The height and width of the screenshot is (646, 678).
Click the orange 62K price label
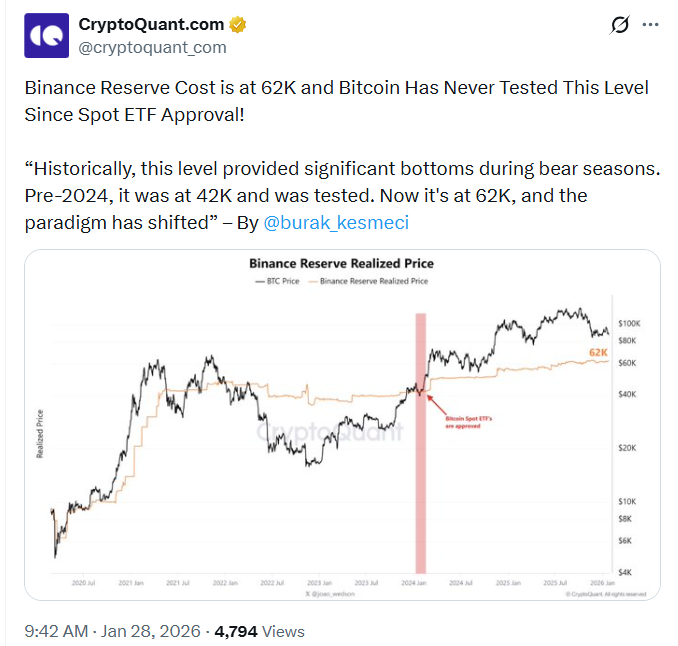[x=598, y=352]
